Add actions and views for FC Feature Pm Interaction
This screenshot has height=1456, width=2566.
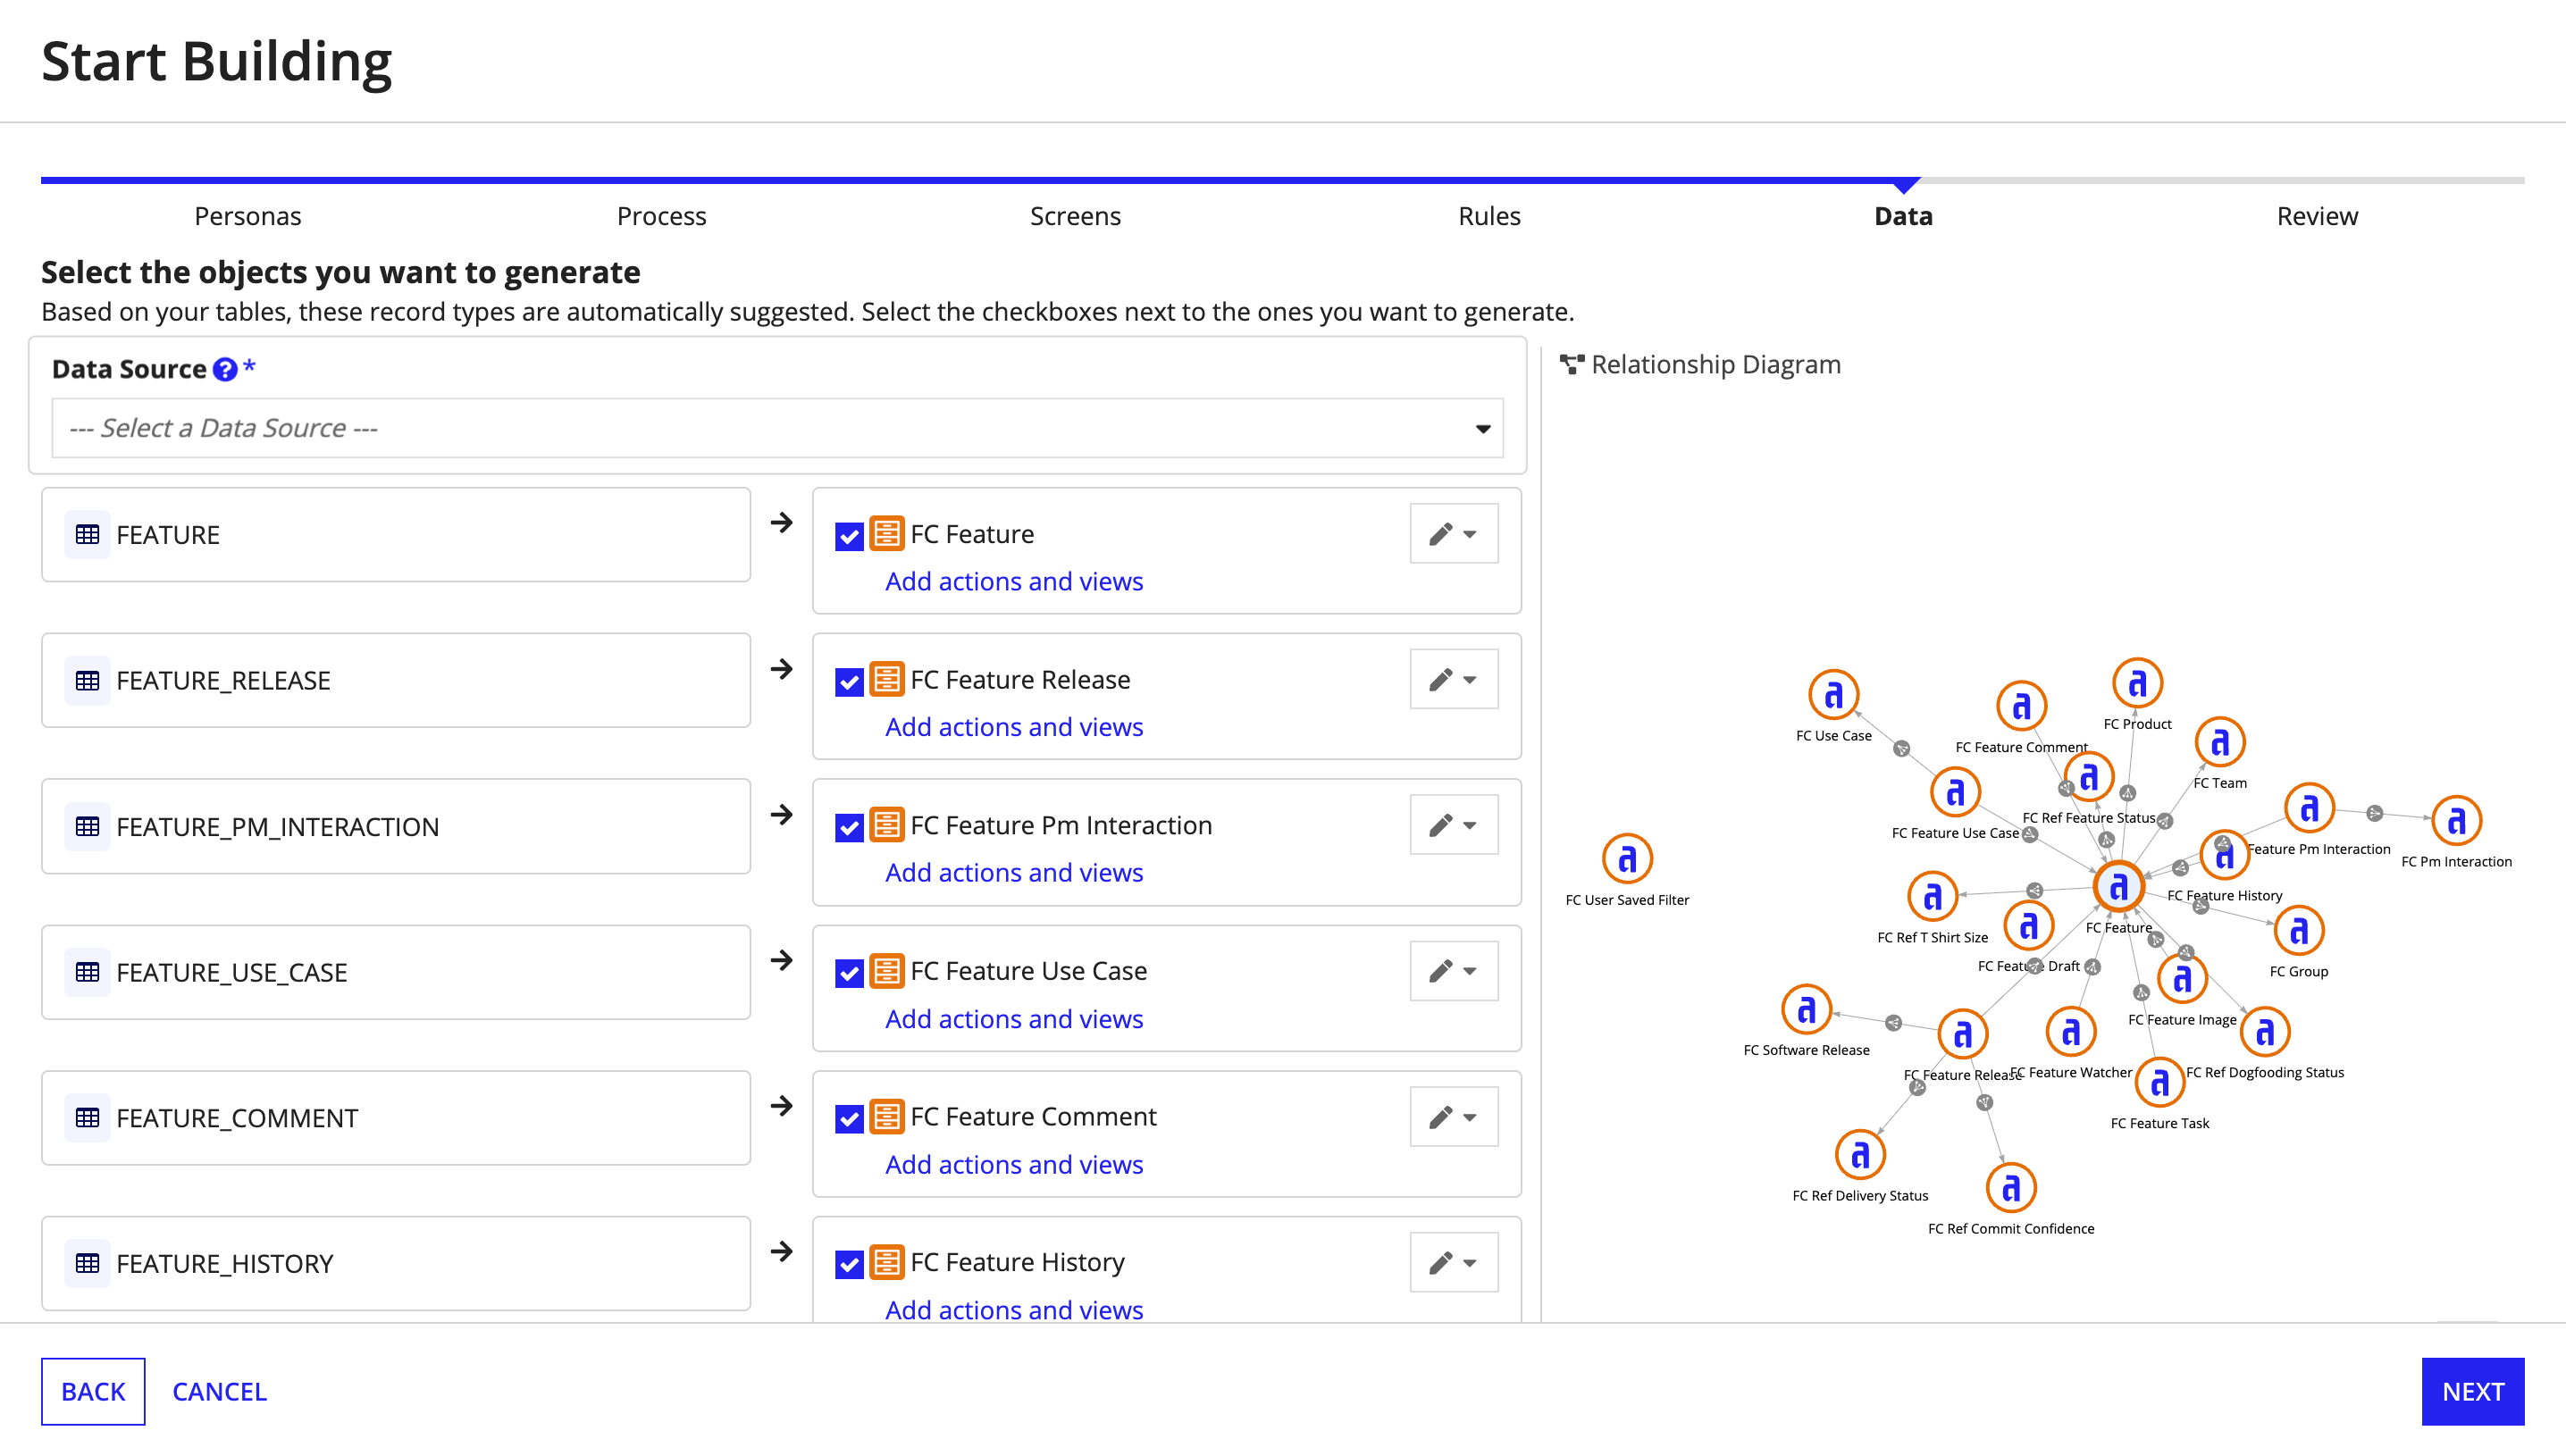coord(1014,873)
